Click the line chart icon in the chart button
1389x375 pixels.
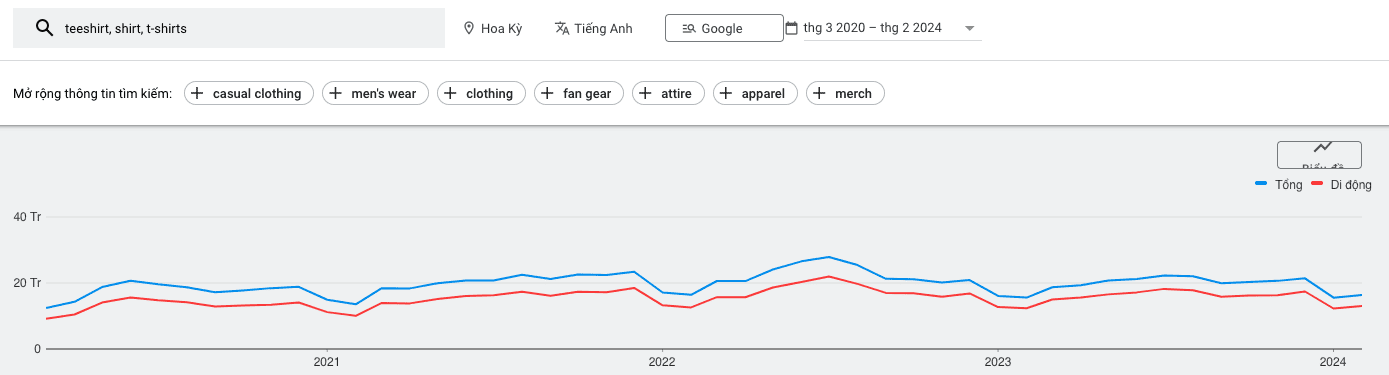(1323, 147)
